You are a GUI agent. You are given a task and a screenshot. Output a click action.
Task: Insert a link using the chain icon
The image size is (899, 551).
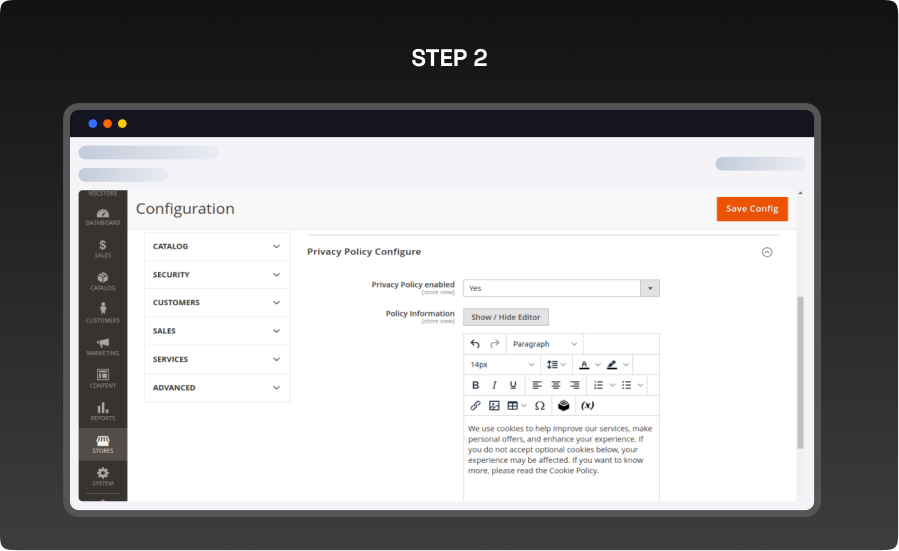tap(475, 405)
